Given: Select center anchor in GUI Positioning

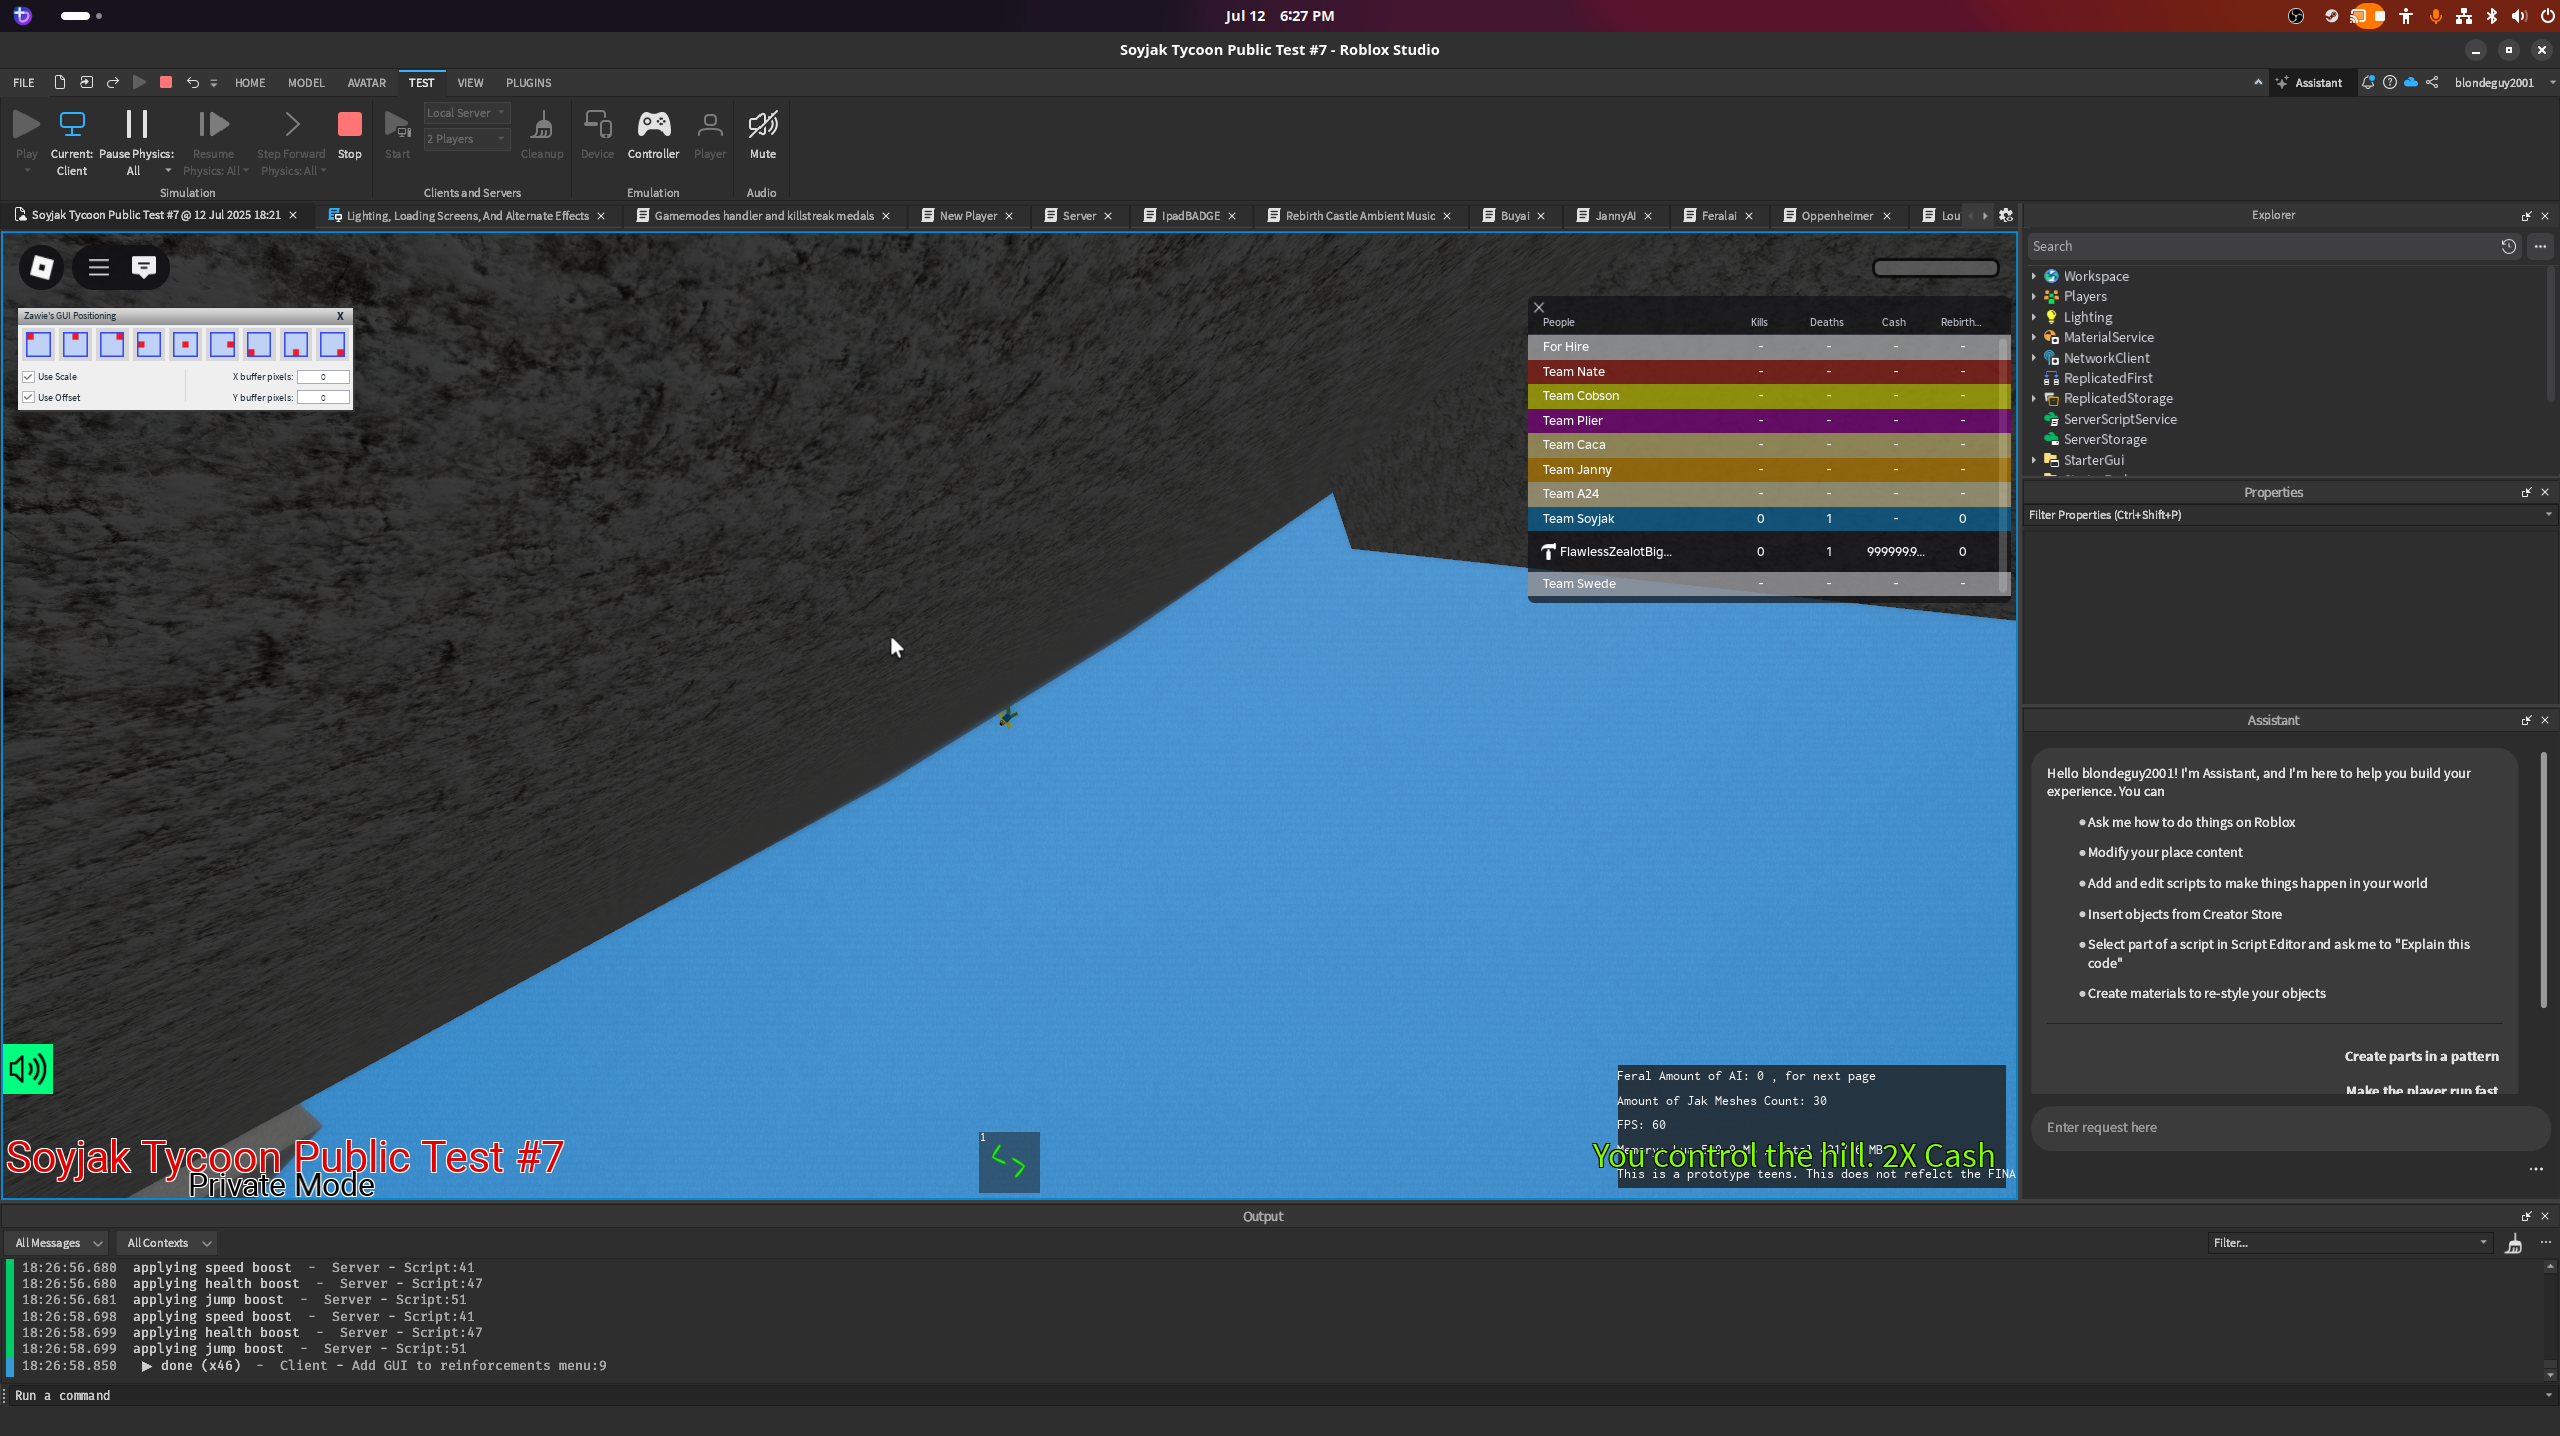Looking at the screenshot, I should (185, 344).
